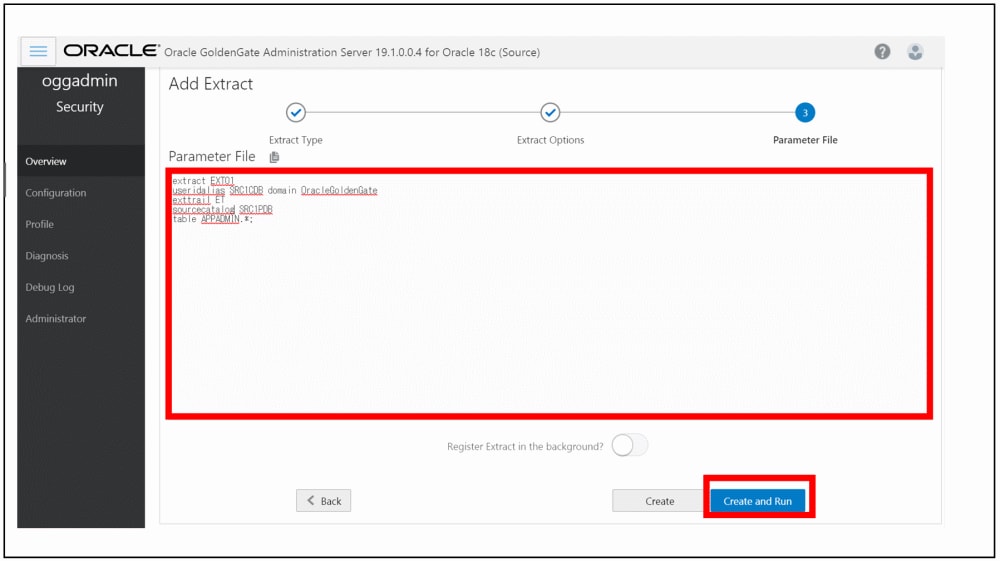Image resolution: width=1000 pixels, height=561 pixels.
Task: Click the Create button
Action: point(659,501)
